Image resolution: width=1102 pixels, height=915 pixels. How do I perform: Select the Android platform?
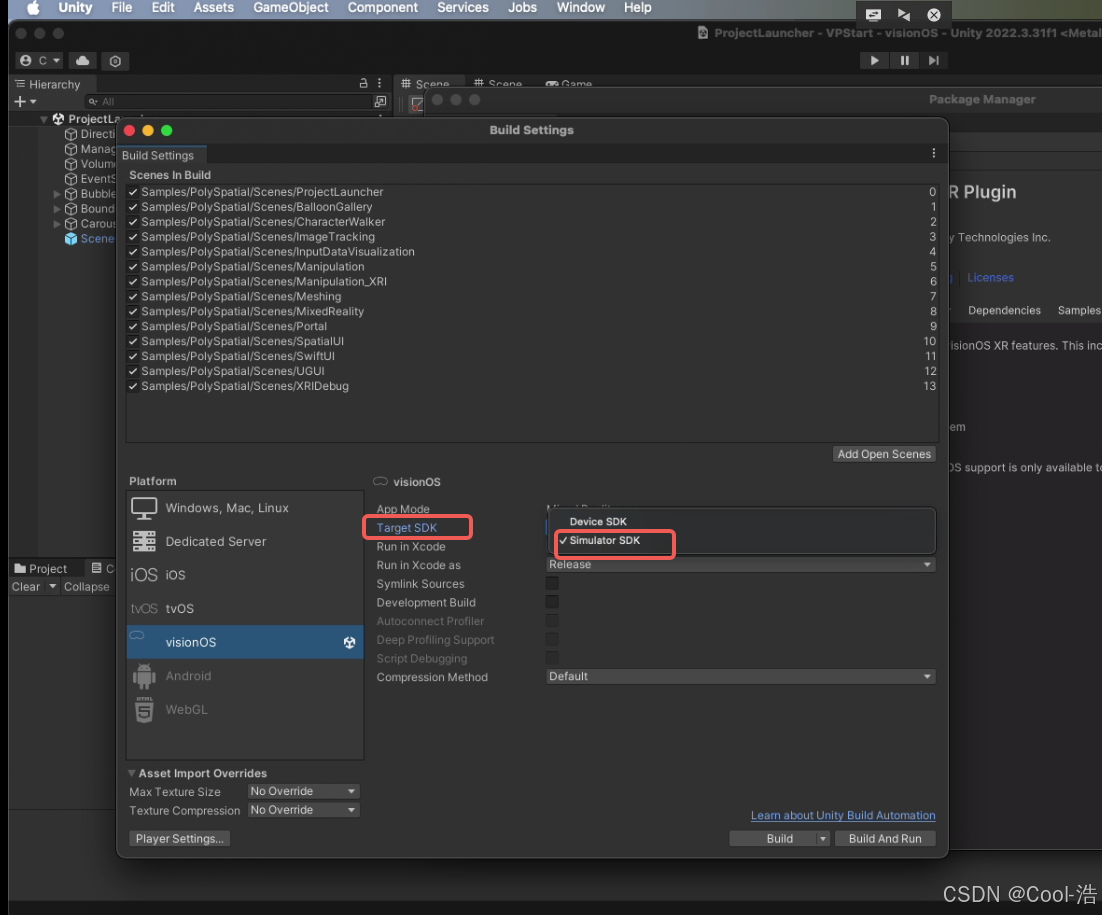tap(245, 676)
